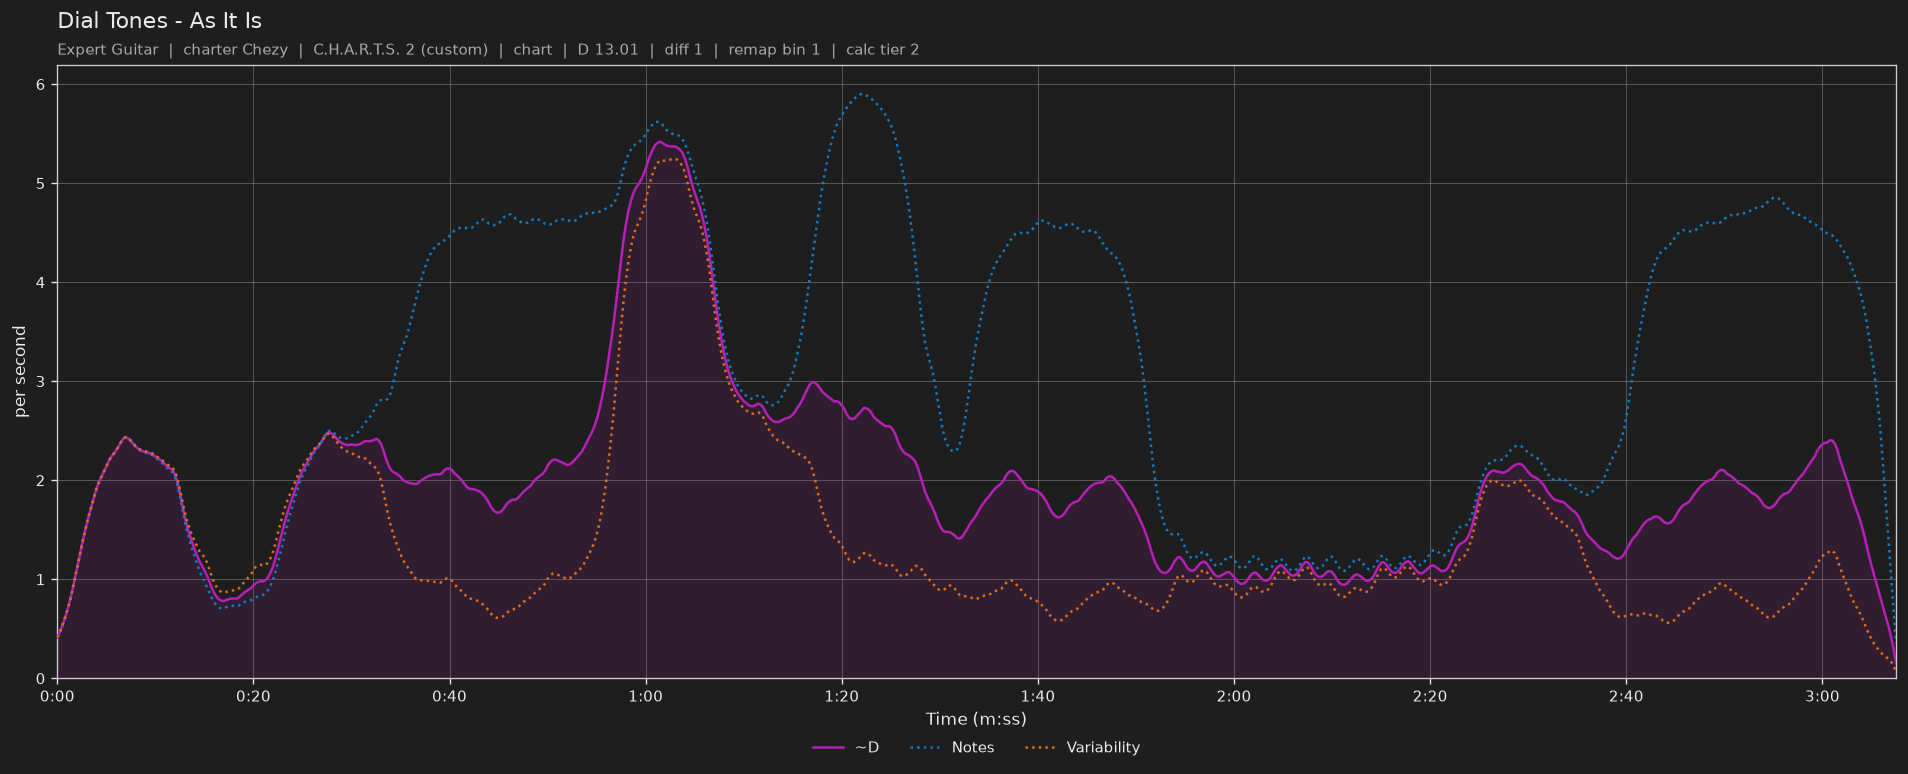Click the 0:40 x-axis tick label
The height and width of the screenshot is (774, 1908).
click(449, 697)
